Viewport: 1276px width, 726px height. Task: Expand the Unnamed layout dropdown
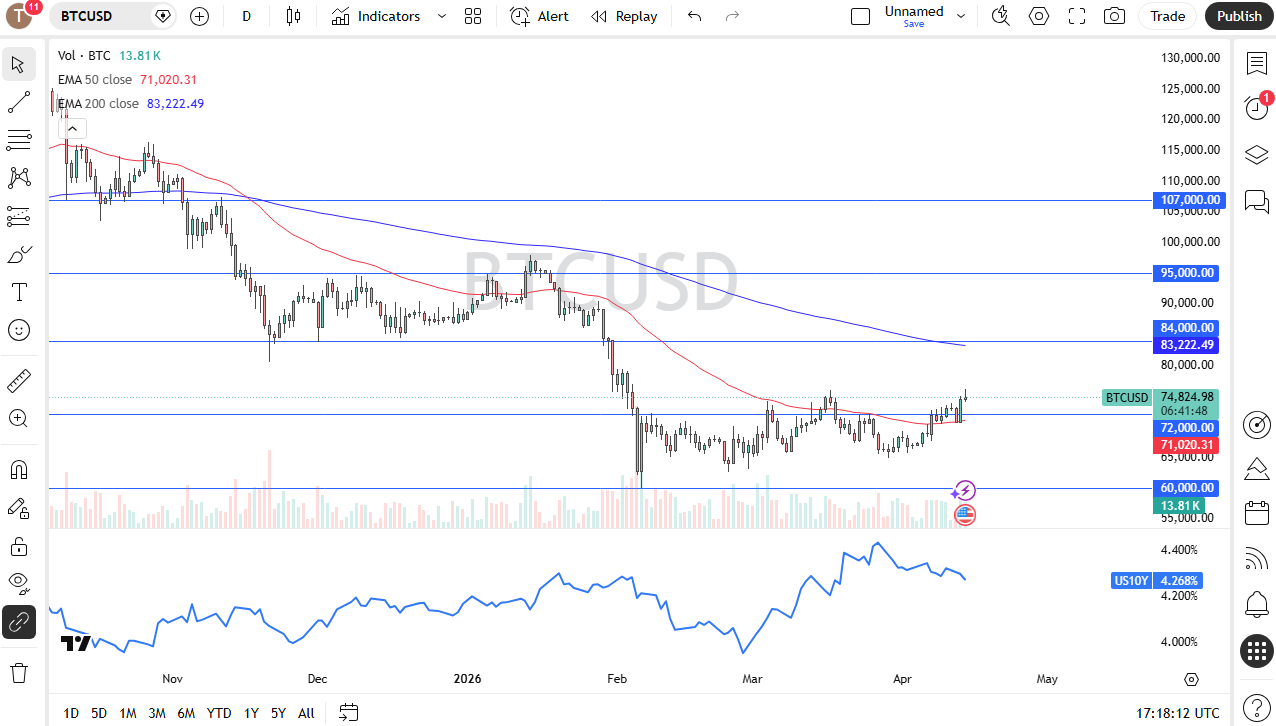(960, 16)
